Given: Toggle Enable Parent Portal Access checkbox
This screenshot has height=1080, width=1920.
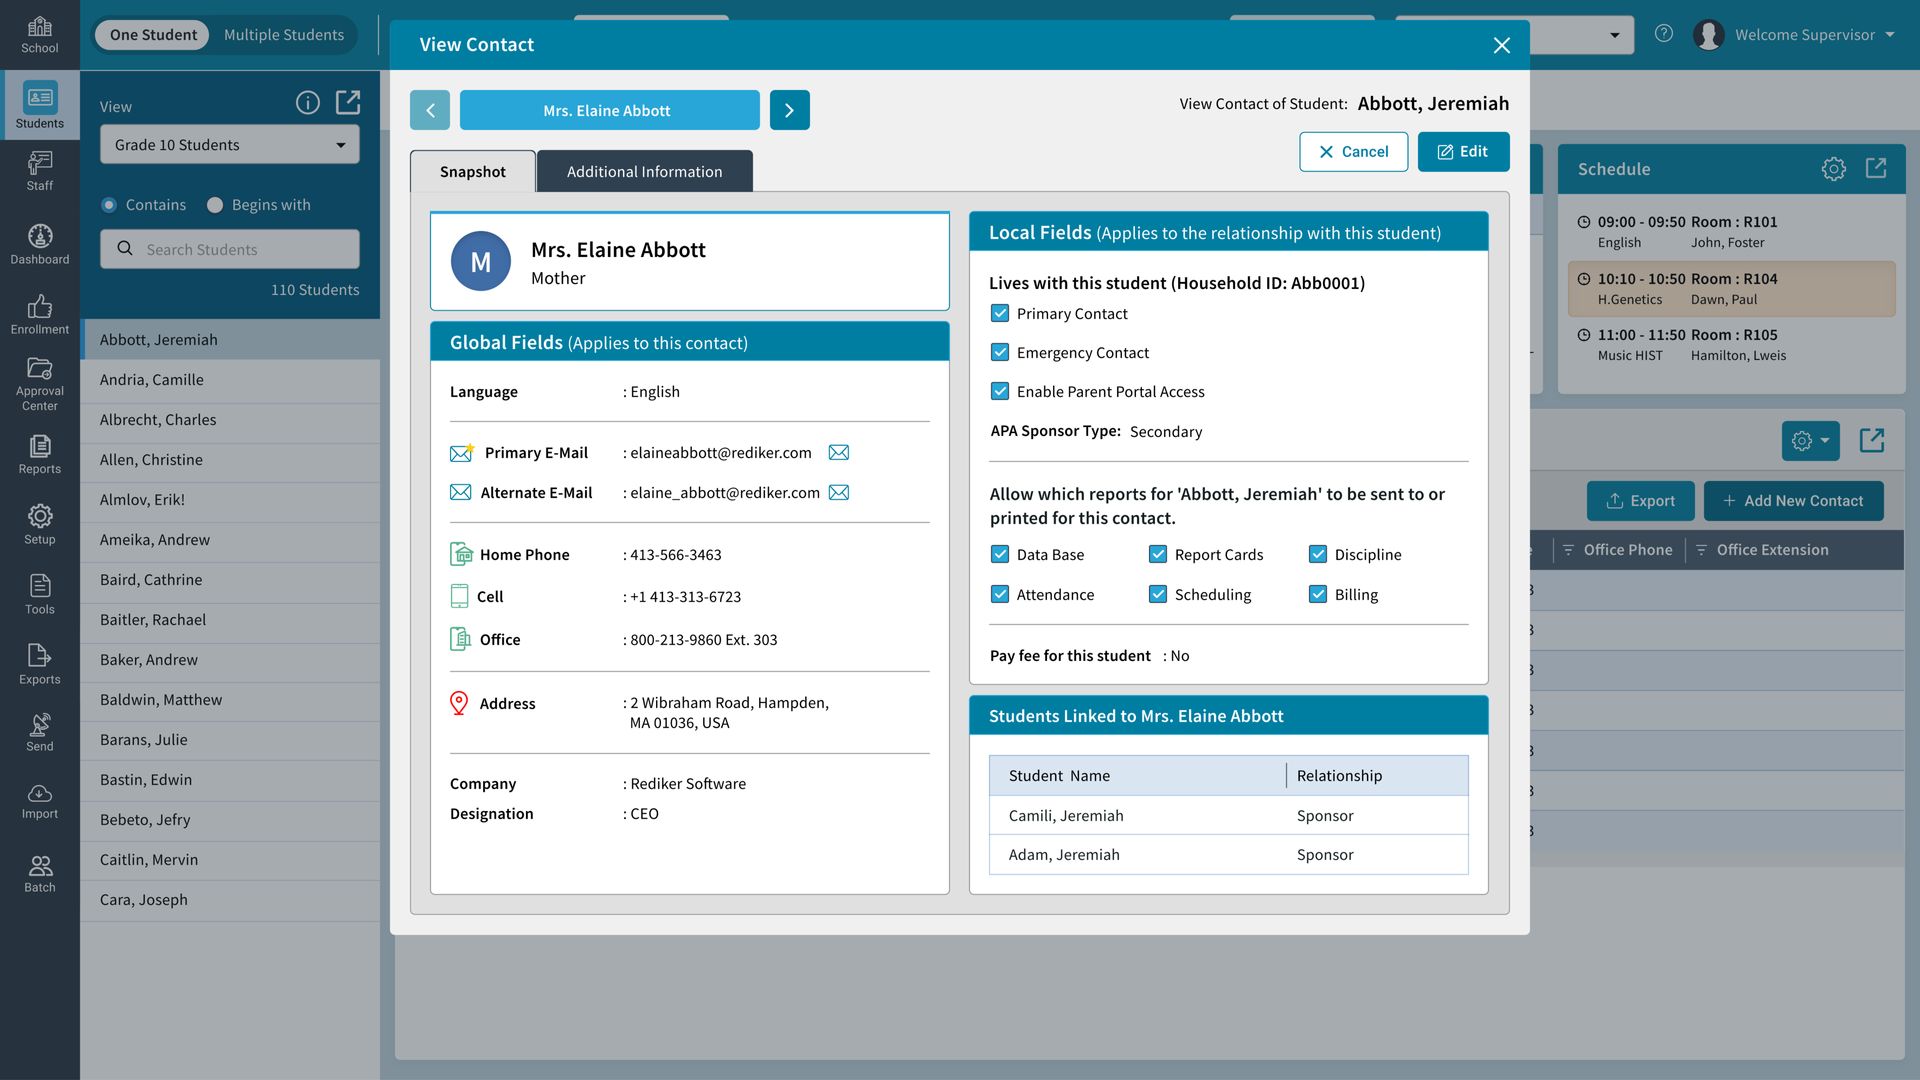Looking at the screenshot, I should (1000, 392).
